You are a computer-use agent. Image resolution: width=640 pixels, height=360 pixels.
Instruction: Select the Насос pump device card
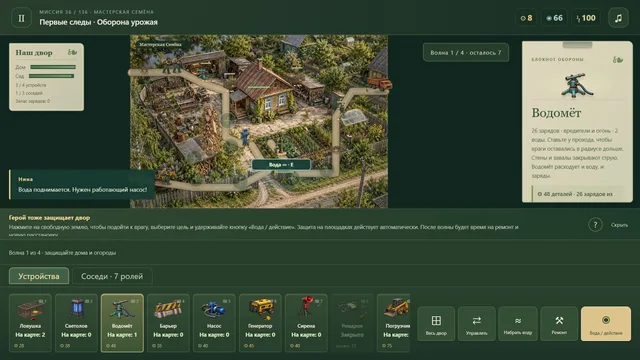click(x=214, y=322)
